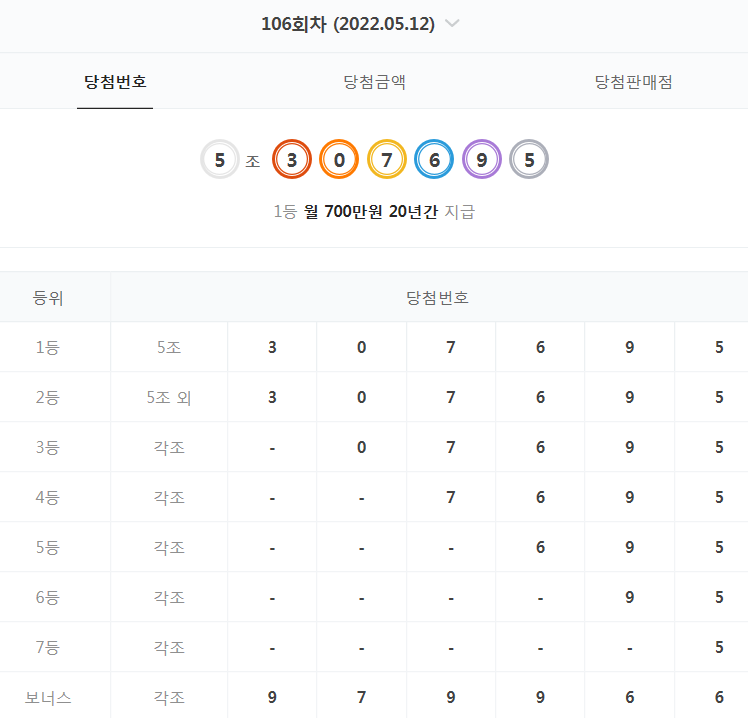This screenshot has width=748, height=718.
Task: Click the digit 0 in 3등 row
Action: click(362, 447)
